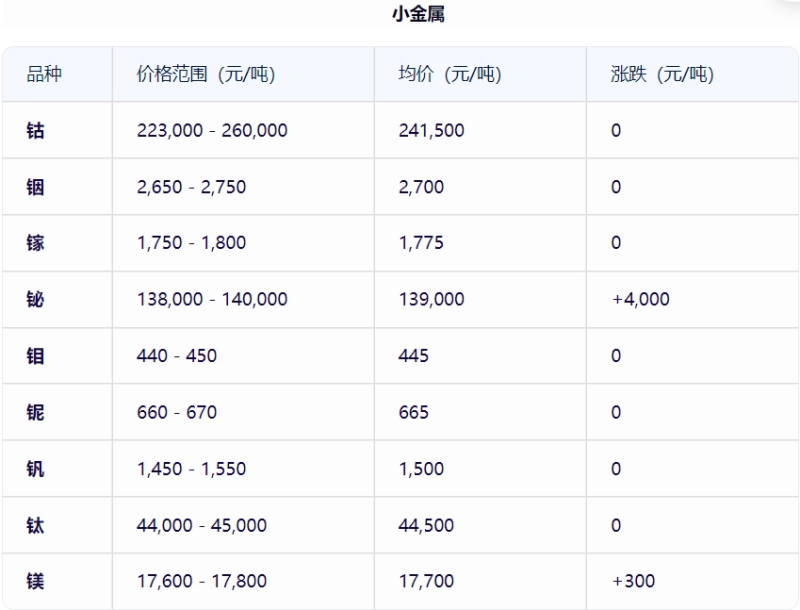Select the 44,000 - 45,000 price range
The height and width of the screenshot is (610, 800).
[x=202, y=525]
